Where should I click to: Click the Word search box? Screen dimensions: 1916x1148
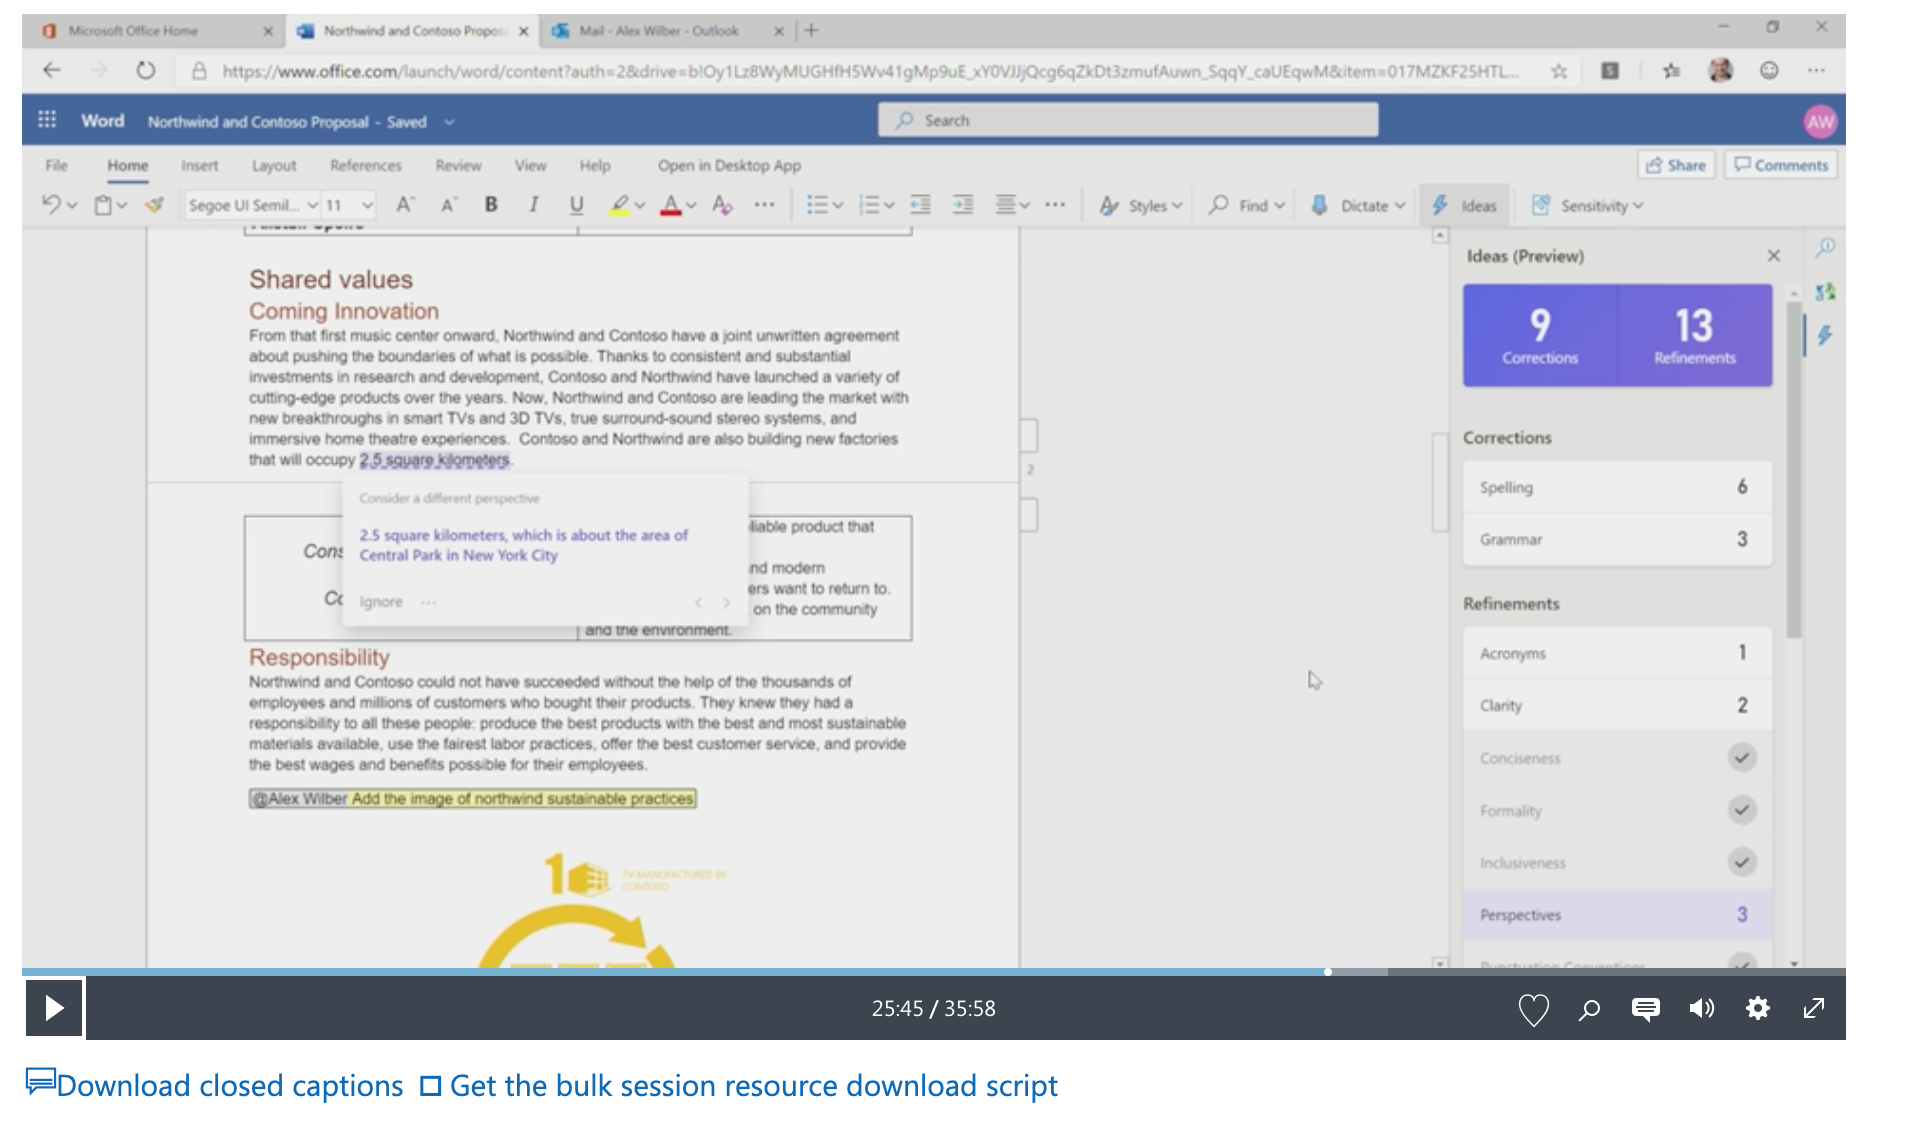tap(1128, 120)
